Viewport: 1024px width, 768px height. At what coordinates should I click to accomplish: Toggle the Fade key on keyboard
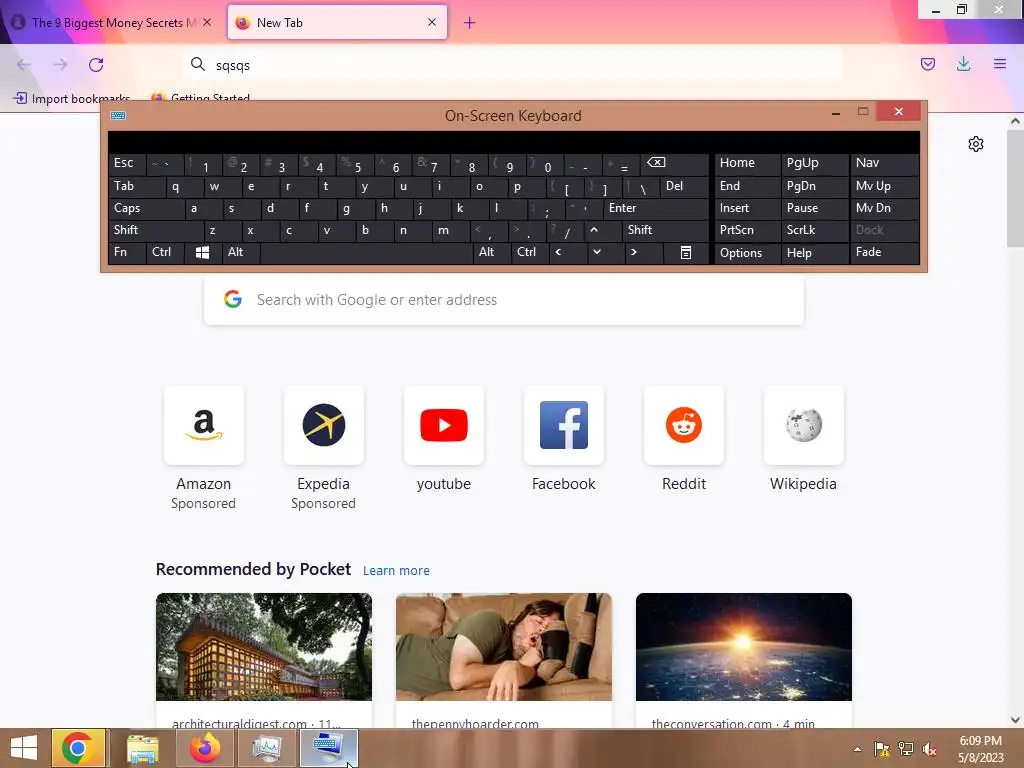click(884, 253)
